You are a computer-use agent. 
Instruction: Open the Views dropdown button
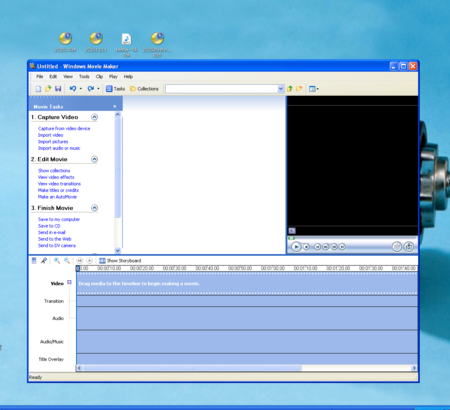(313, 89)
